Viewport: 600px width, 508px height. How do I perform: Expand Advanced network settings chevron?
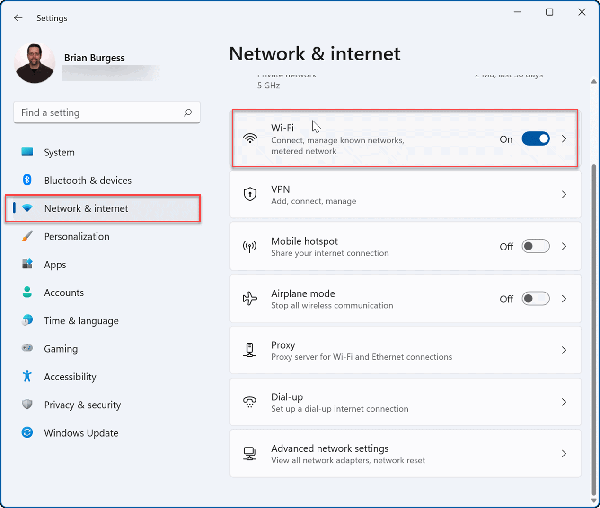point(564,454)
